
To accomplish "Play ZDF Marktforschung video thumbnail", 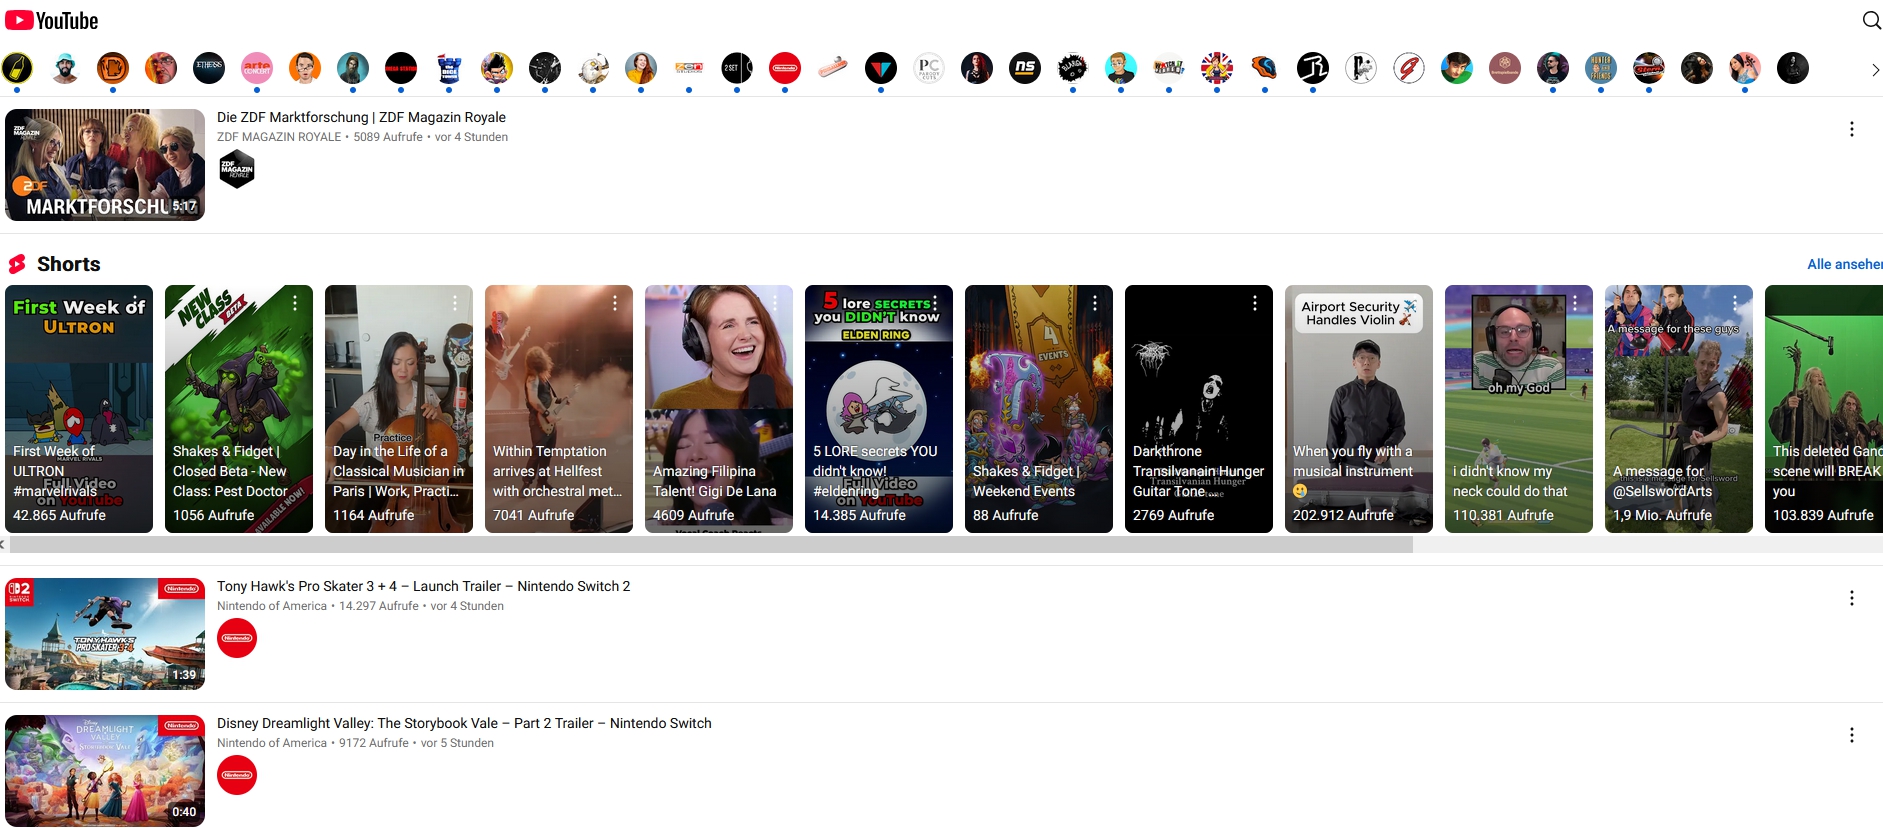I will pos(105,165).
